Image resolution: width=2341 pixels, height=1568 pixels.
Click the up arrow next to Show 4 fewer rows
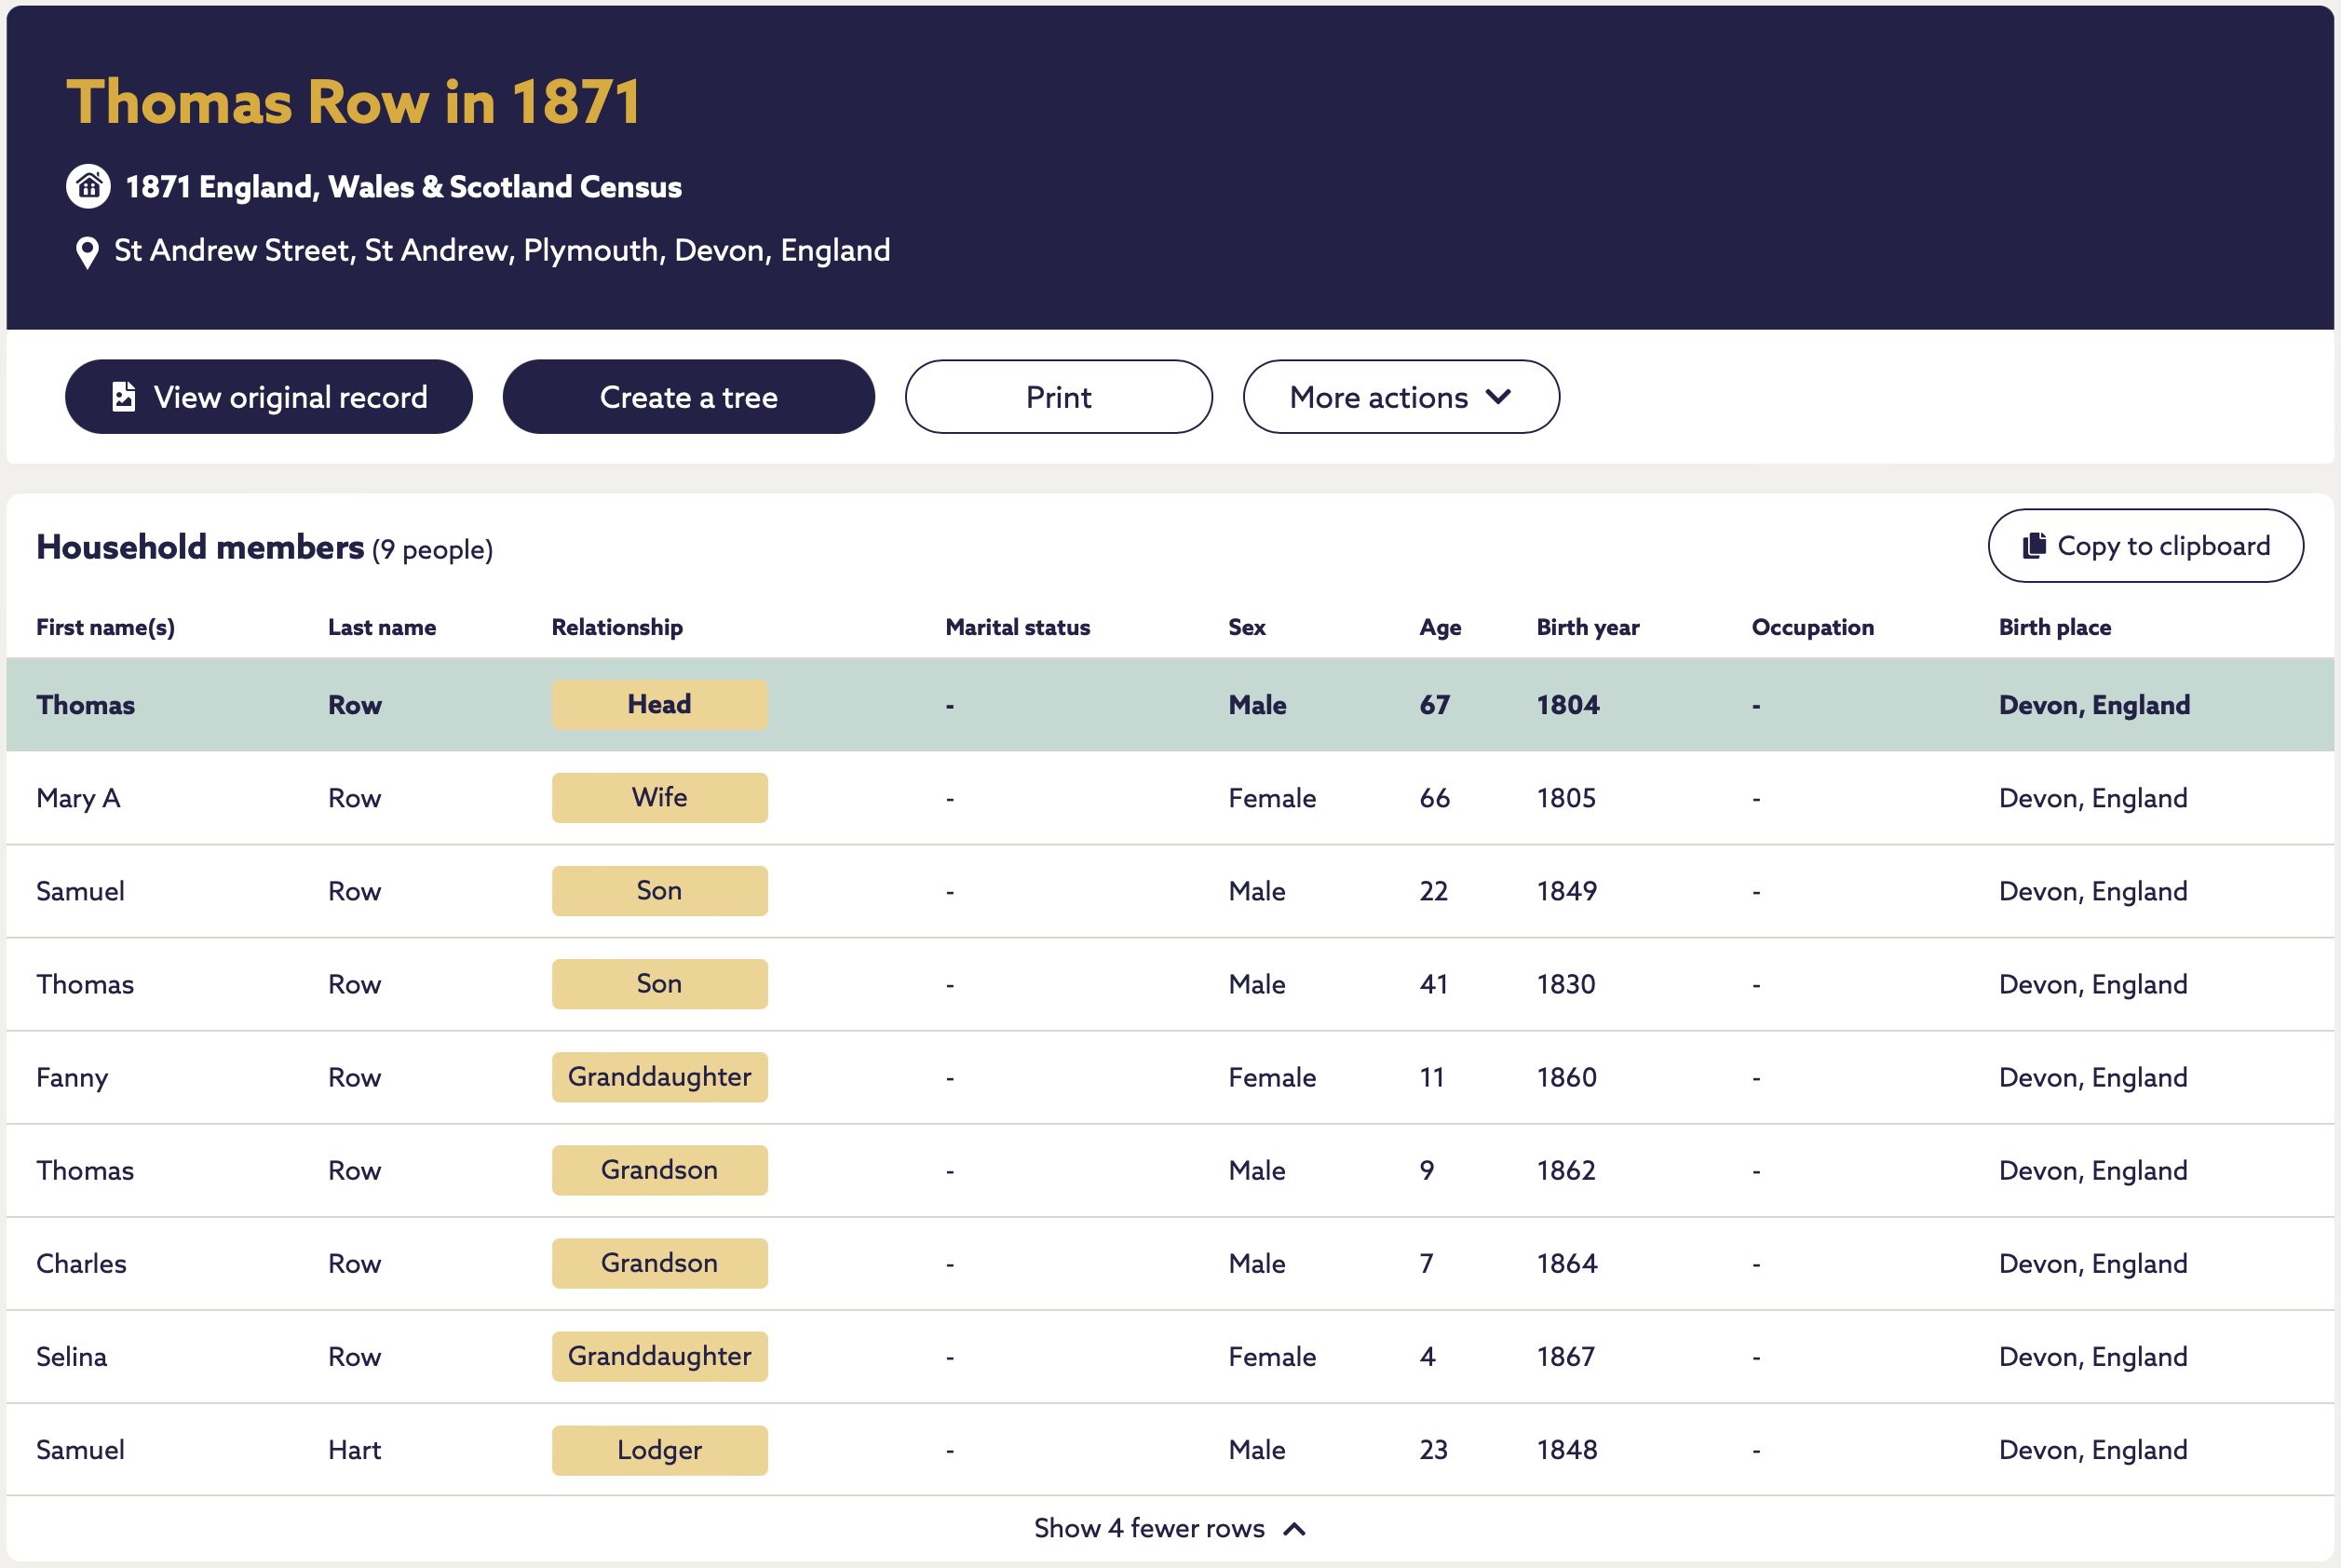(1294, 1529)
